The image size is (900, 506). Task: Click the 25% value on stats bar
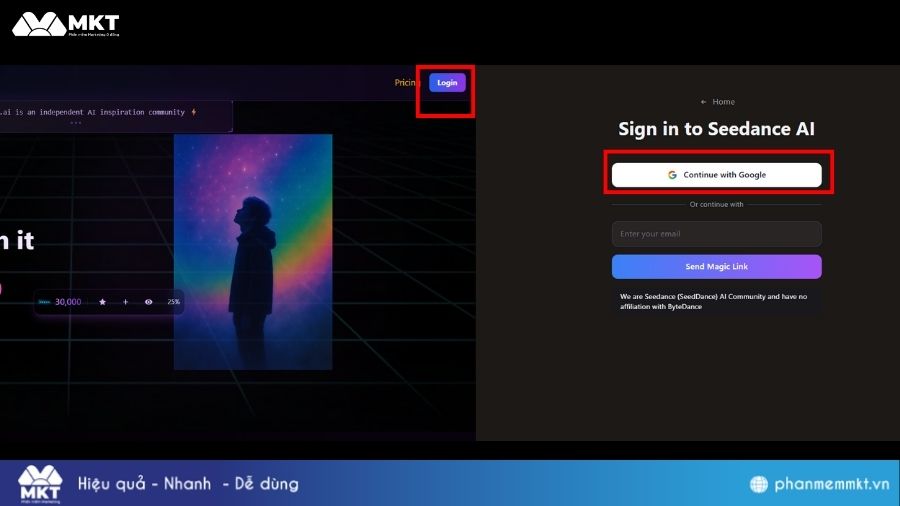(173, 302)
